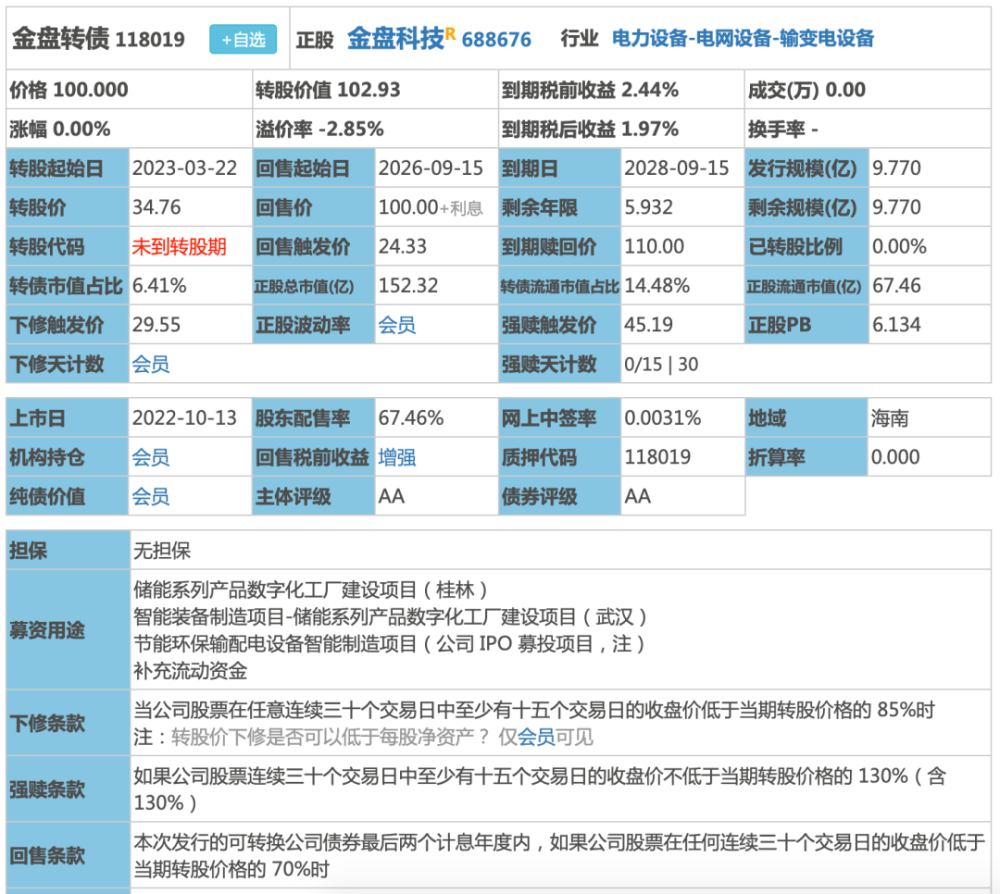Click the 会员 link beside 纯债价值
The height and width of the screenshot is (894, 1000).
(x=151, y=496)
